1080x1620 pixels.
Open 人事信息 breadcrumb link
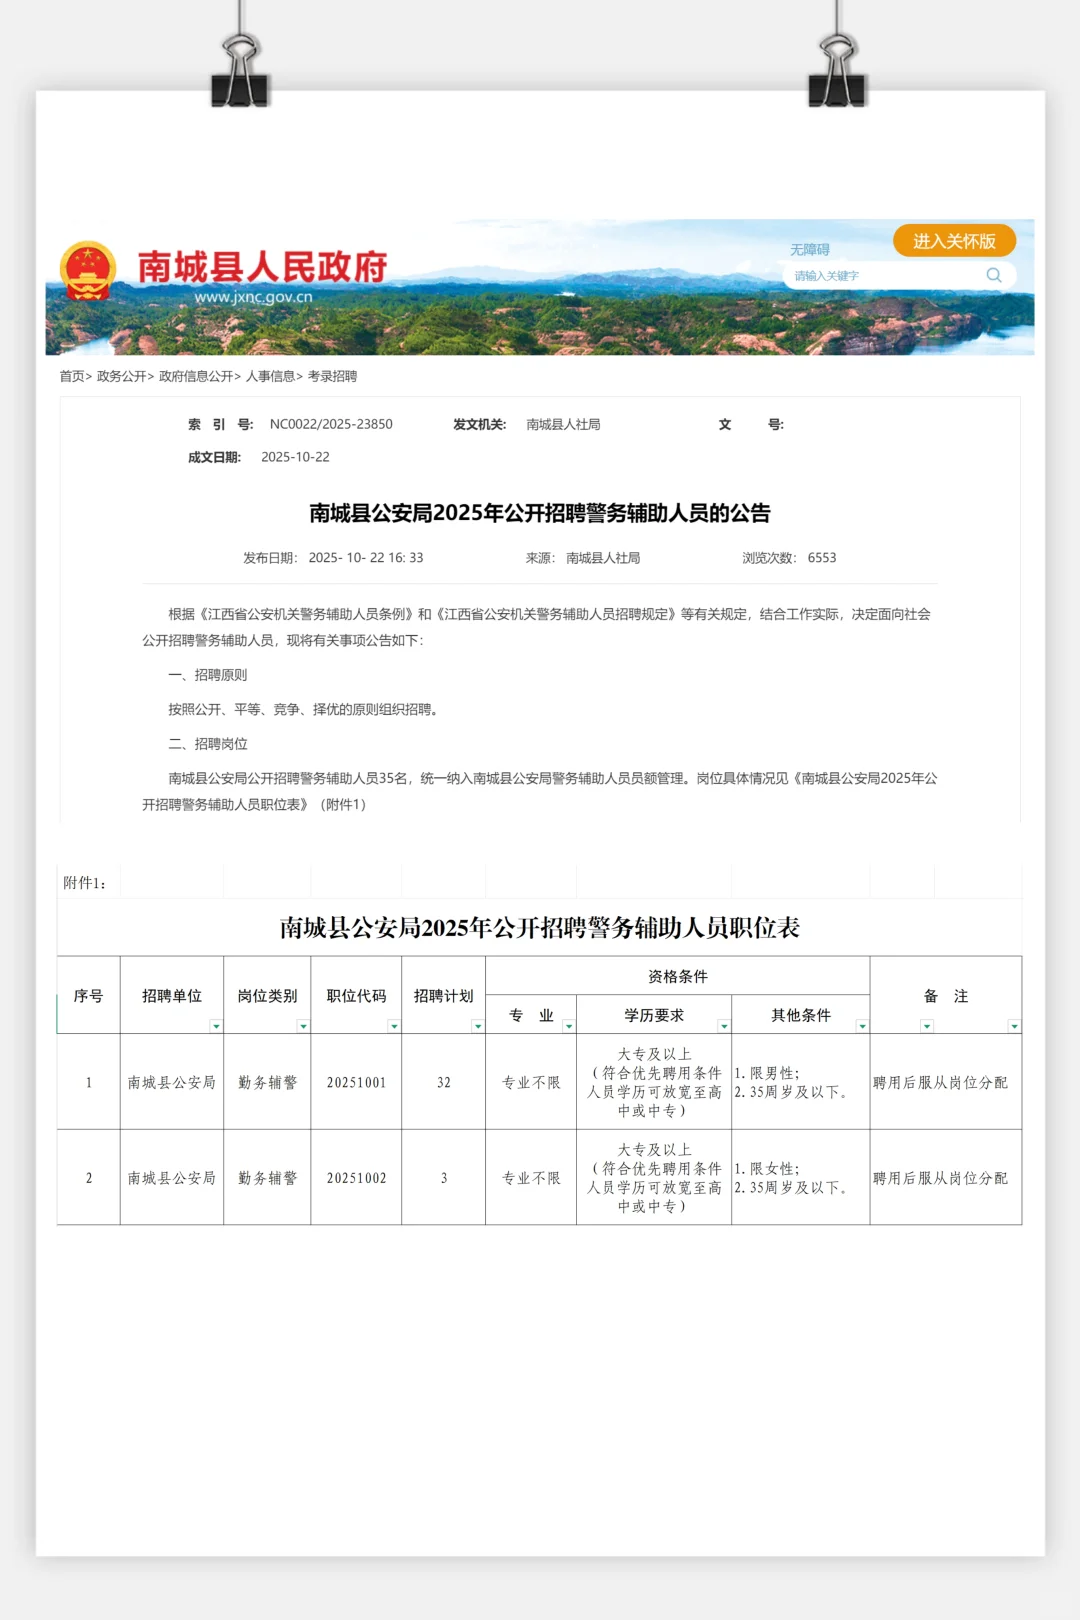270,376
